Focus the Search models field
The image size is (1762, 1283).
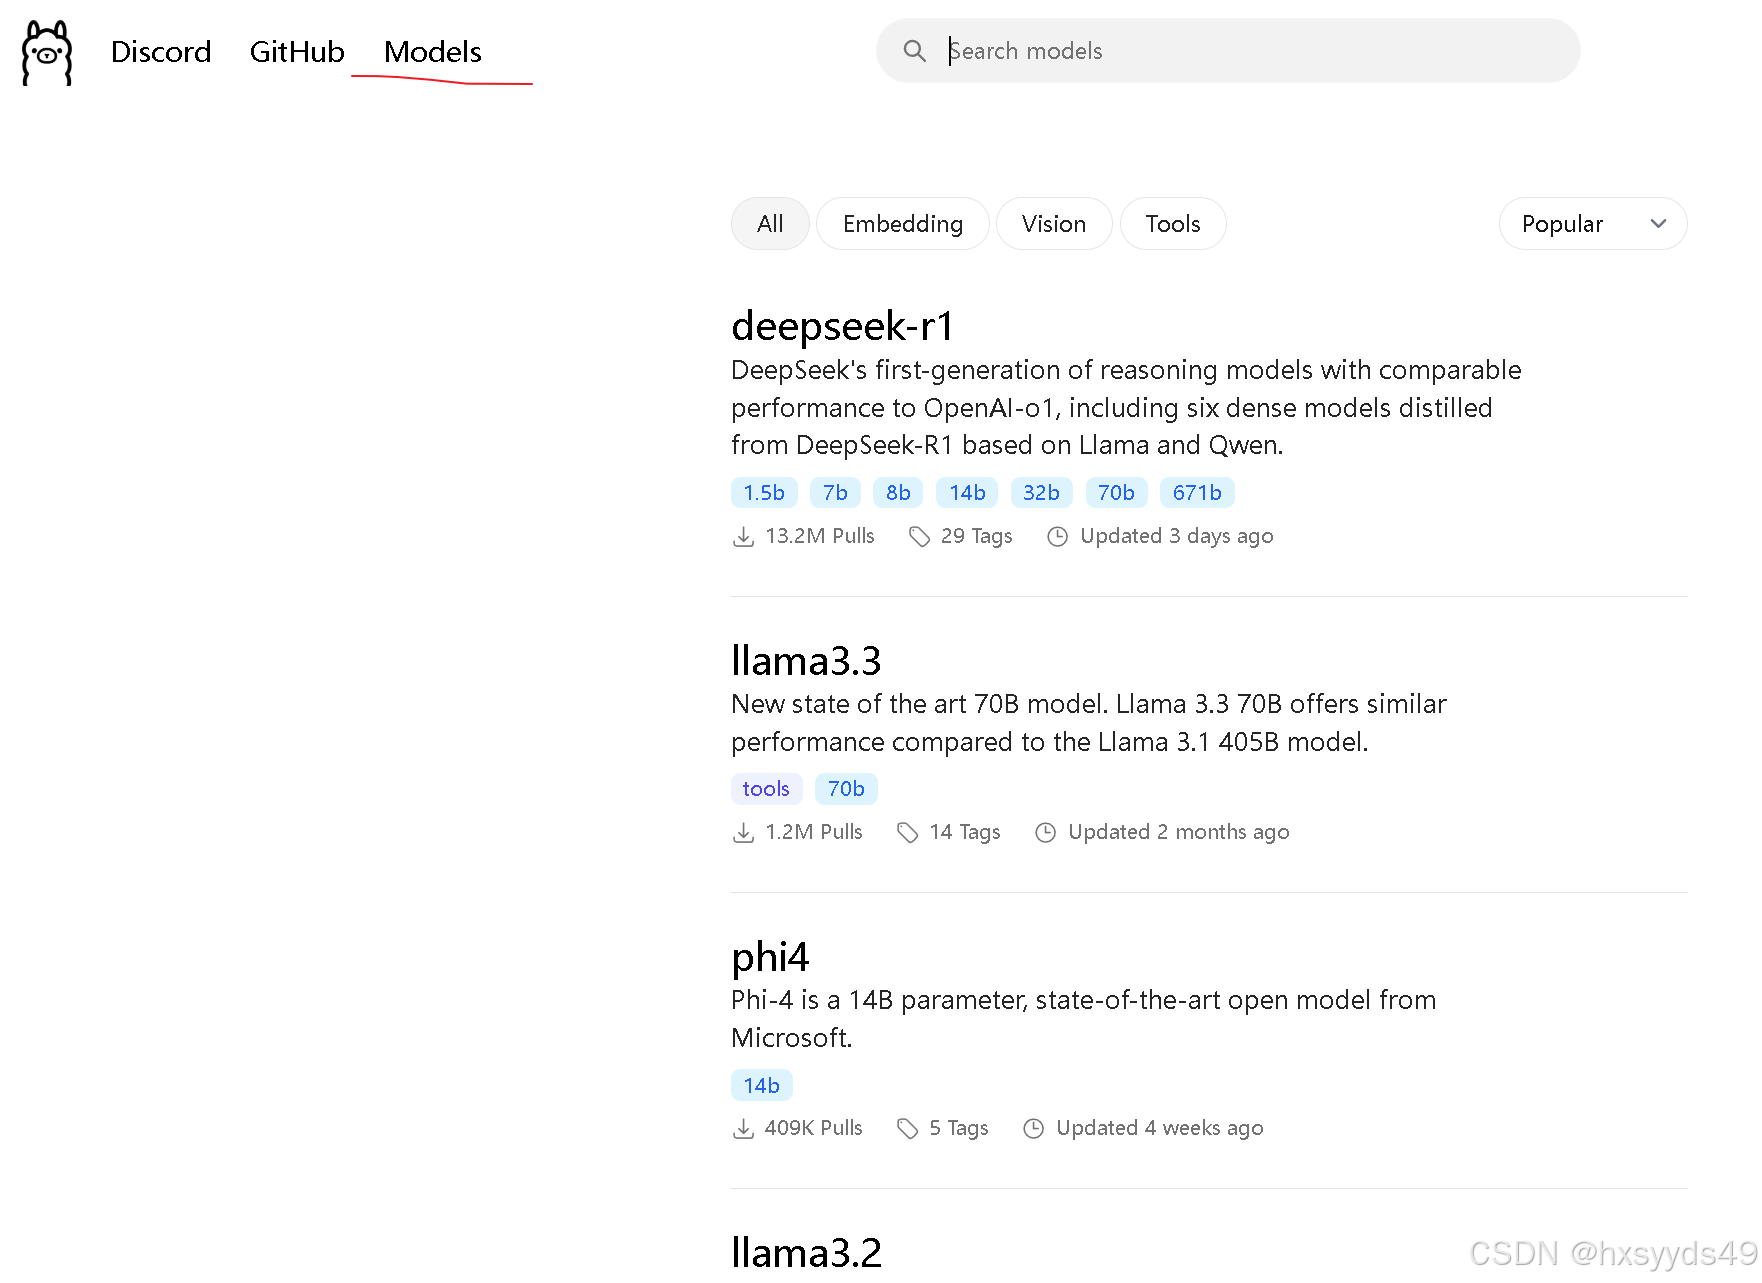(1228, 51)
